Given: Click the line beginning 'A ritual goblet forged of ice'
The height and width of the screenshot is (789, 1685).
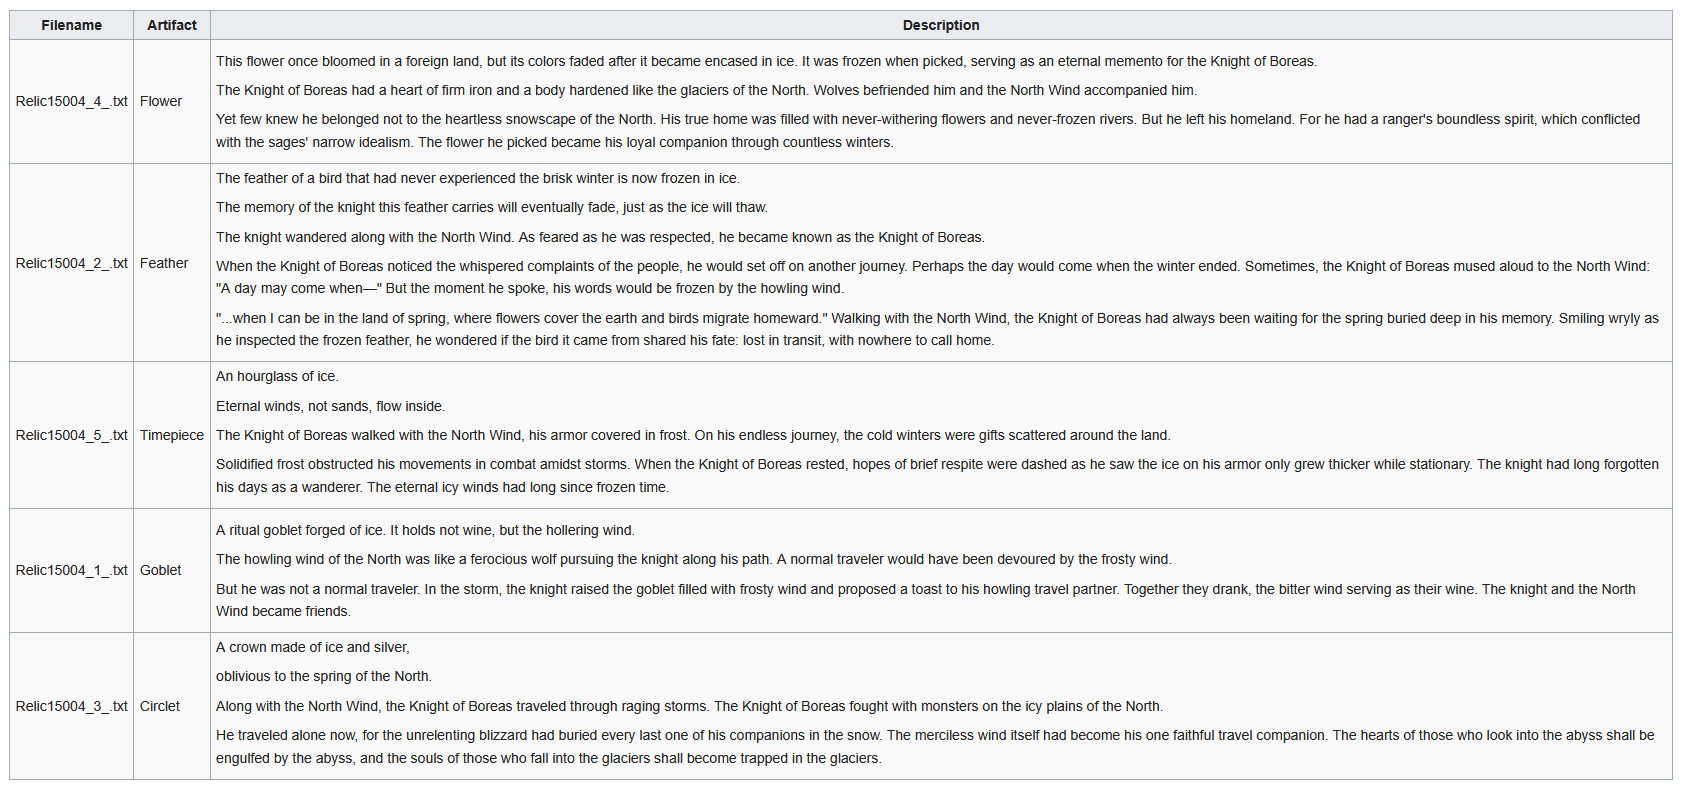Looking at the screenshot, I should [x=425, y=530].
